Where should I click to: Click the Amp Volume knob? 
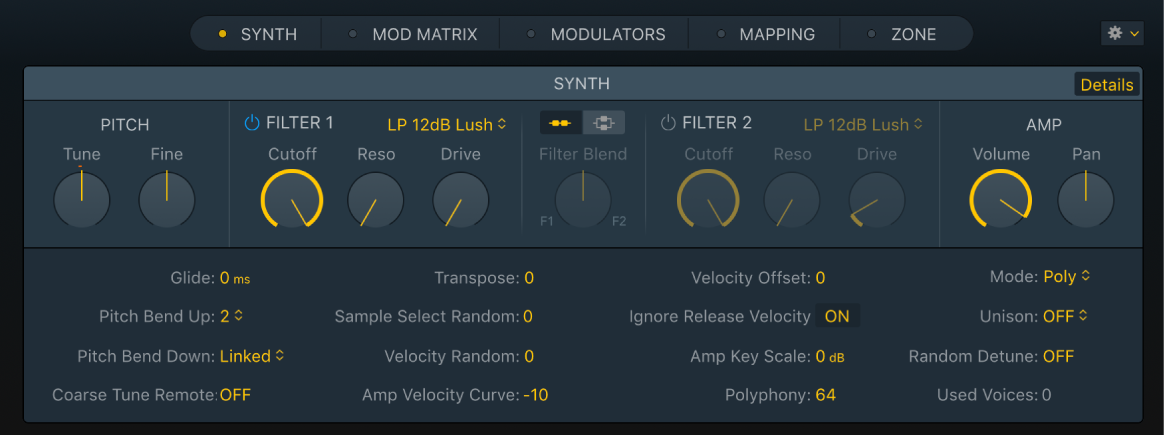coord(1000,198)
